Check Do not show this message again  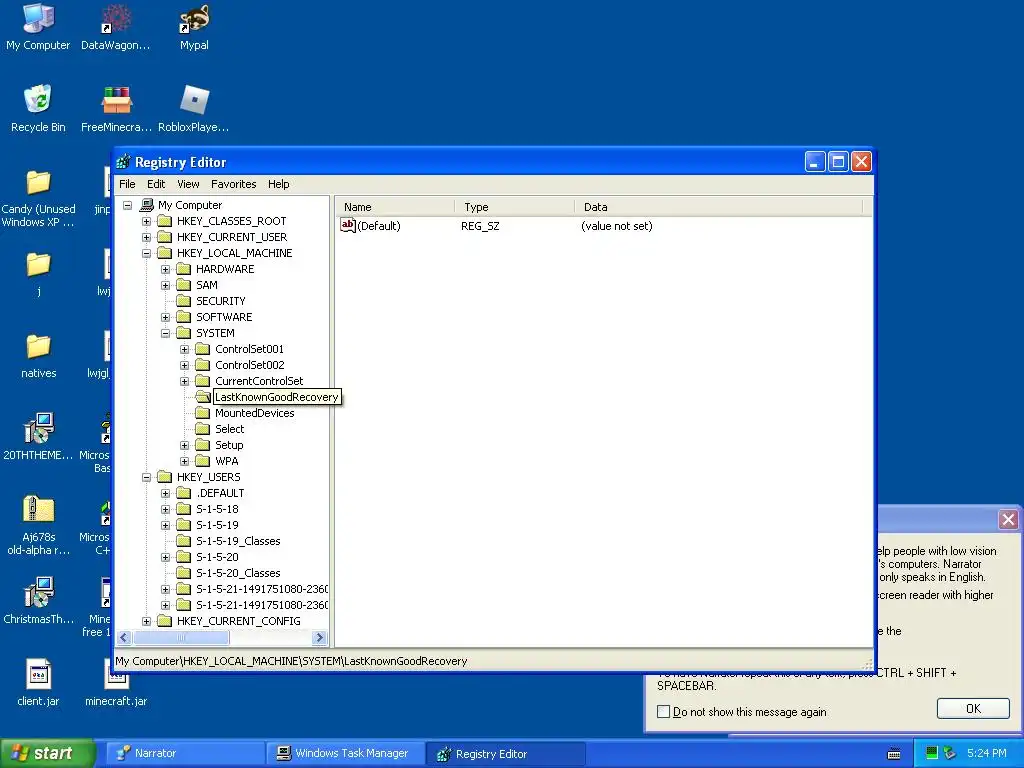(x=664, y=711)
